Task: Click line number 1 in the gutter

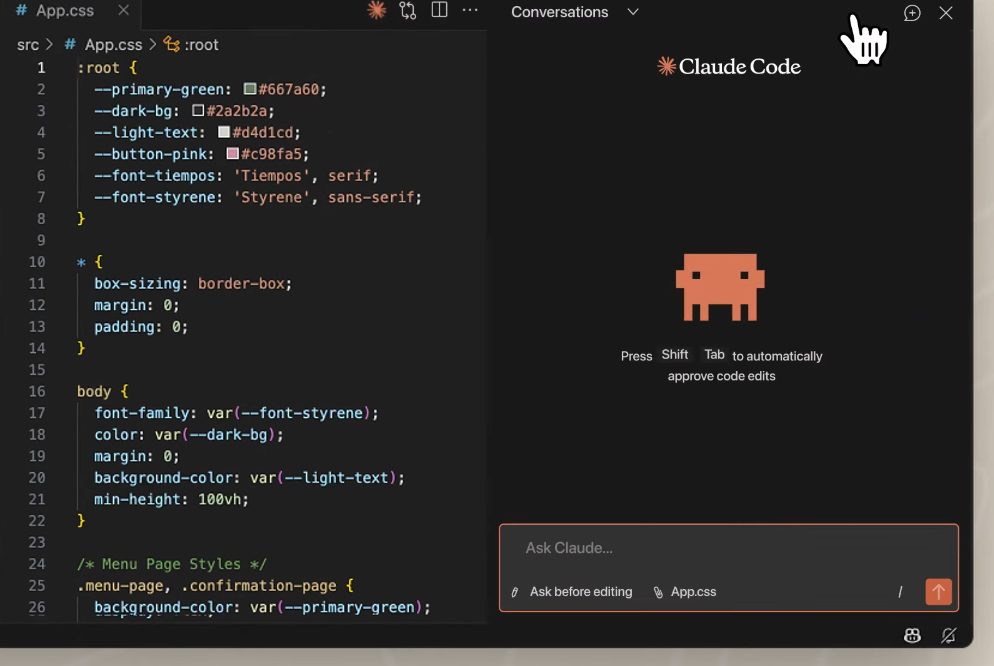Action: (x=41, y=68)
